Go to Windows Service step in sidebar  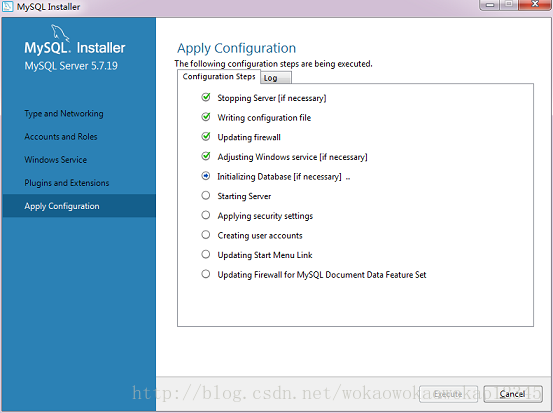point(56,160)
